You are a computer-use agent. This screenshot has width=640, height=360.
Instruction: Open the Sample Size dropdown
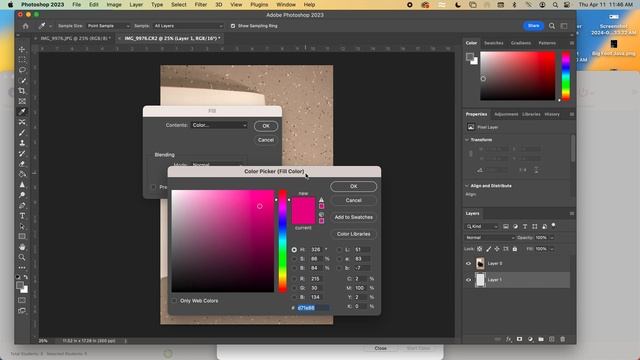coord(108,26)
